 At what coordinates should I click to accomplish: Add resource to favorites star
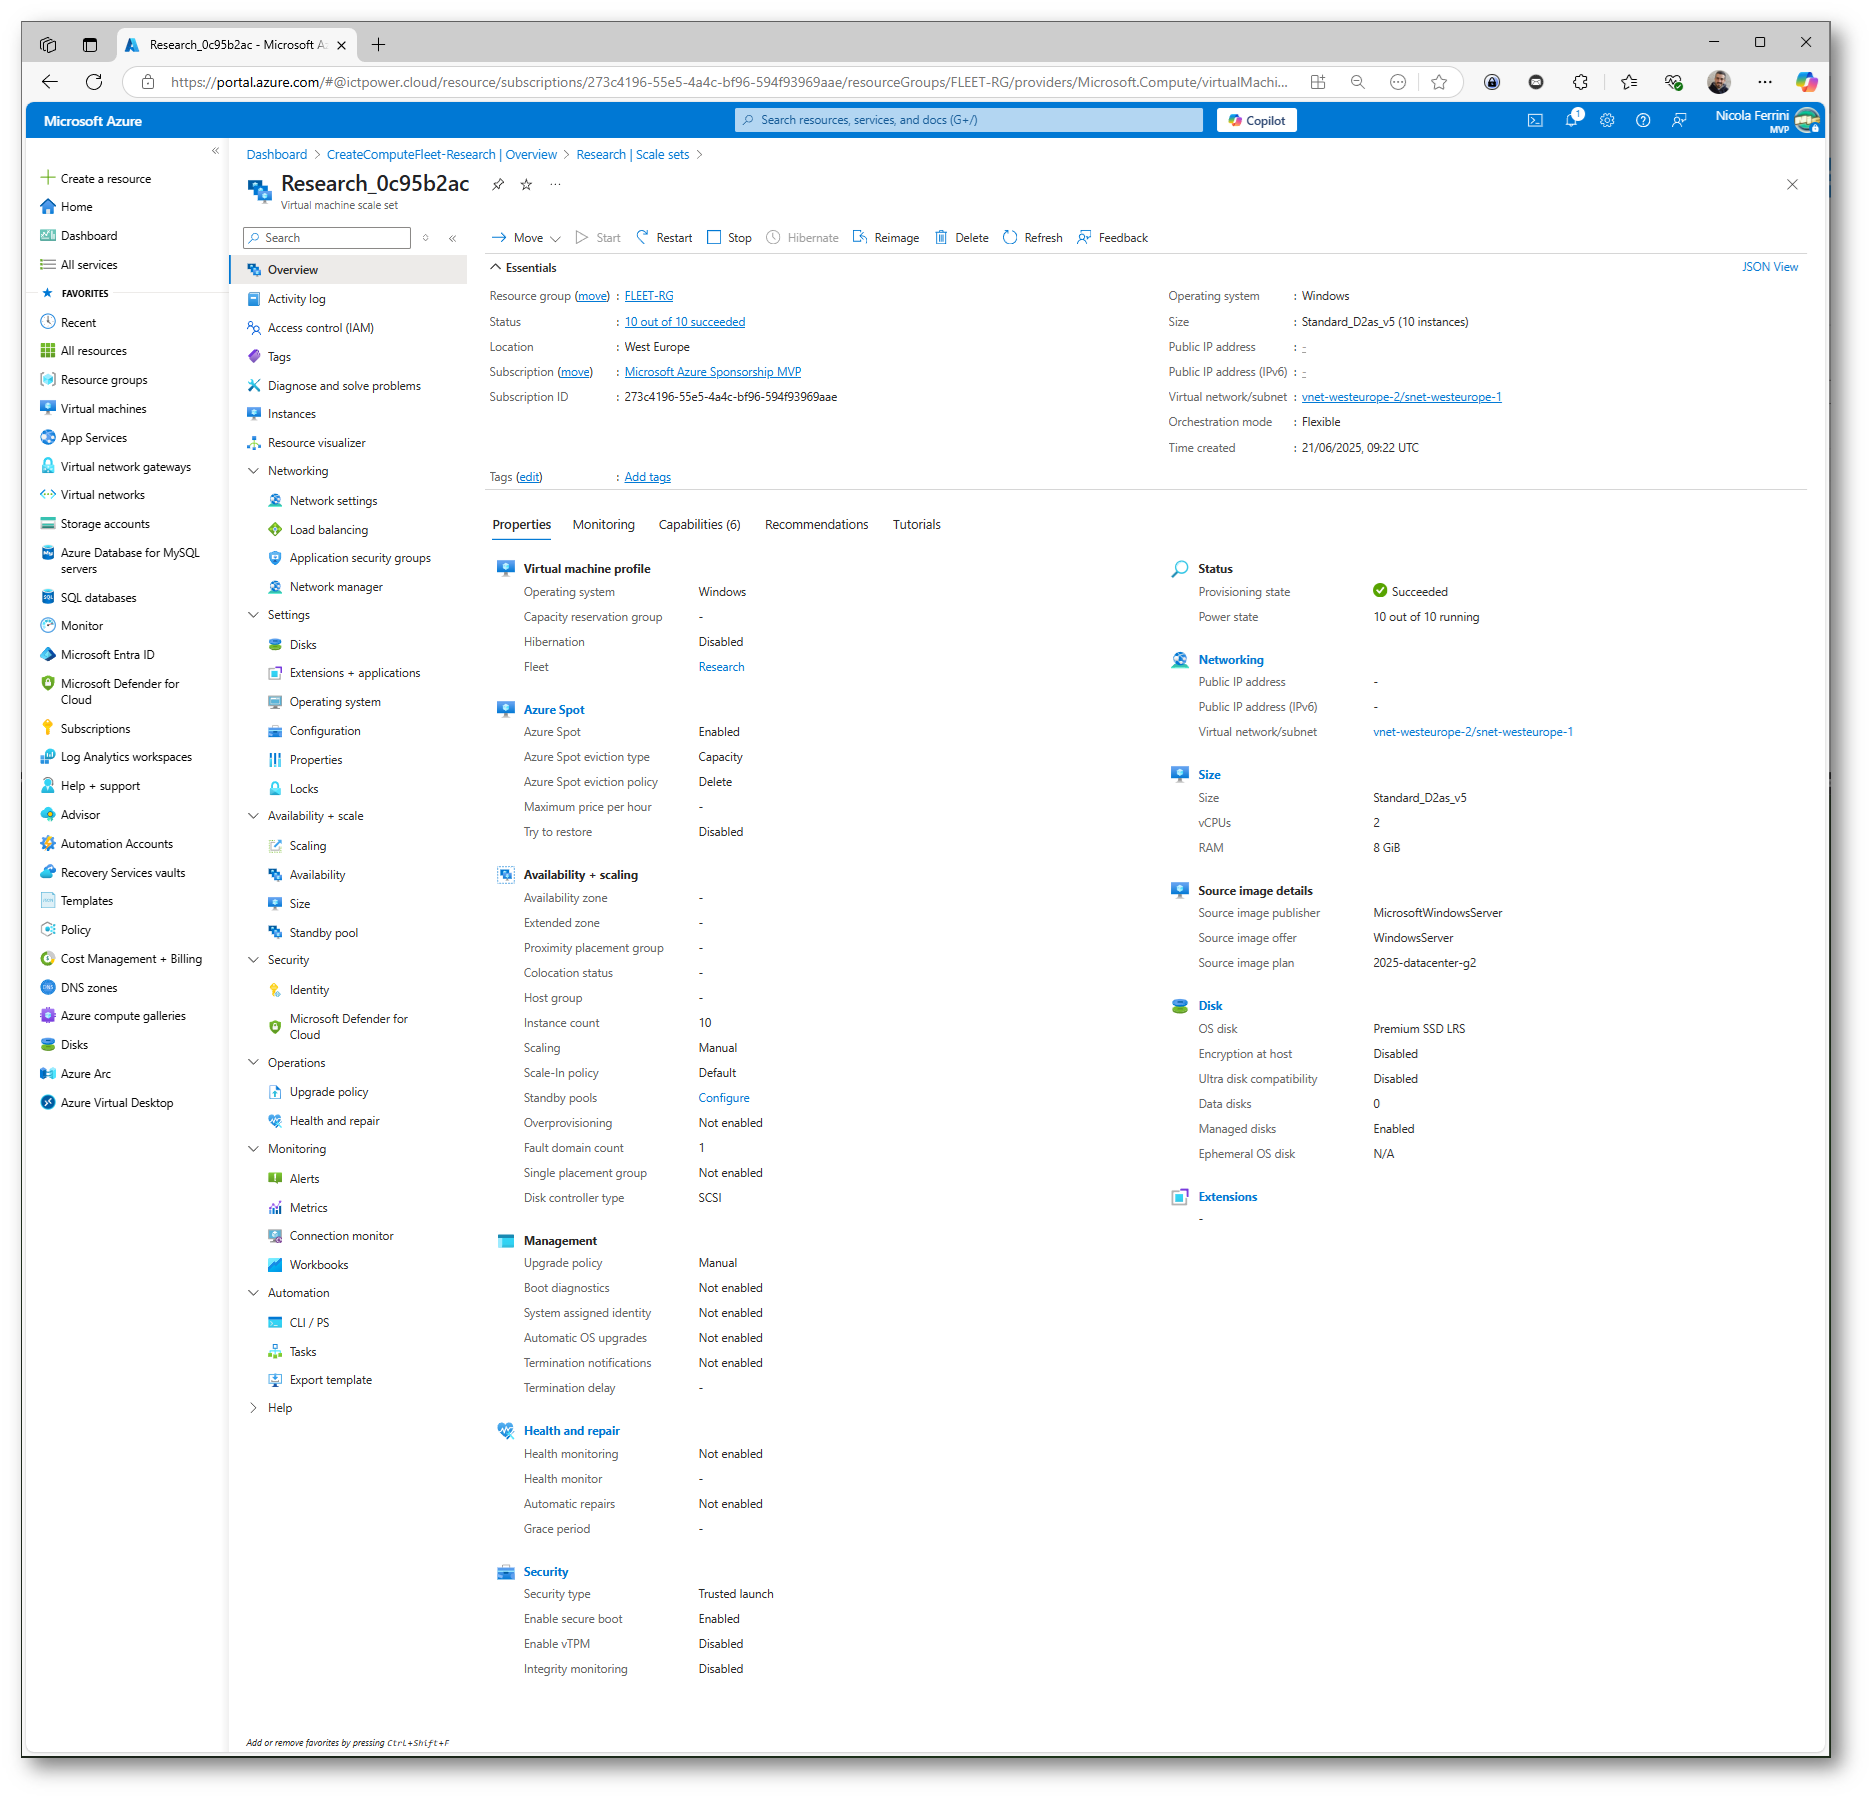tap(526, 184)
